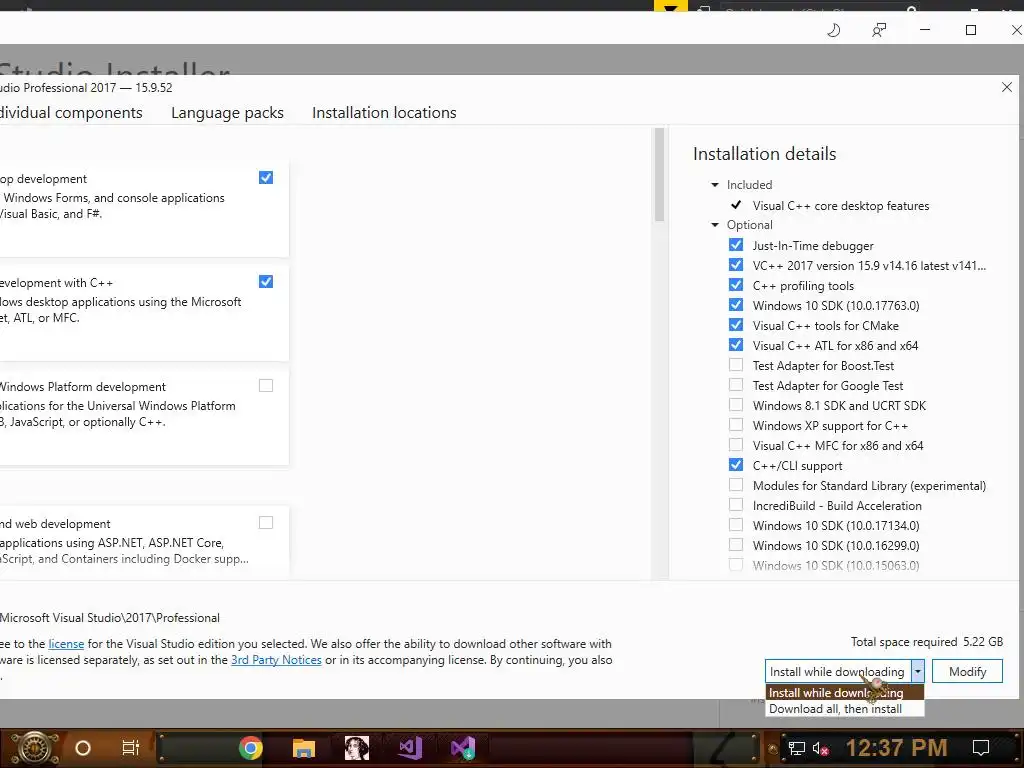1024x768 pixels.
Task: Collapse the Included section
Action: 715,185
